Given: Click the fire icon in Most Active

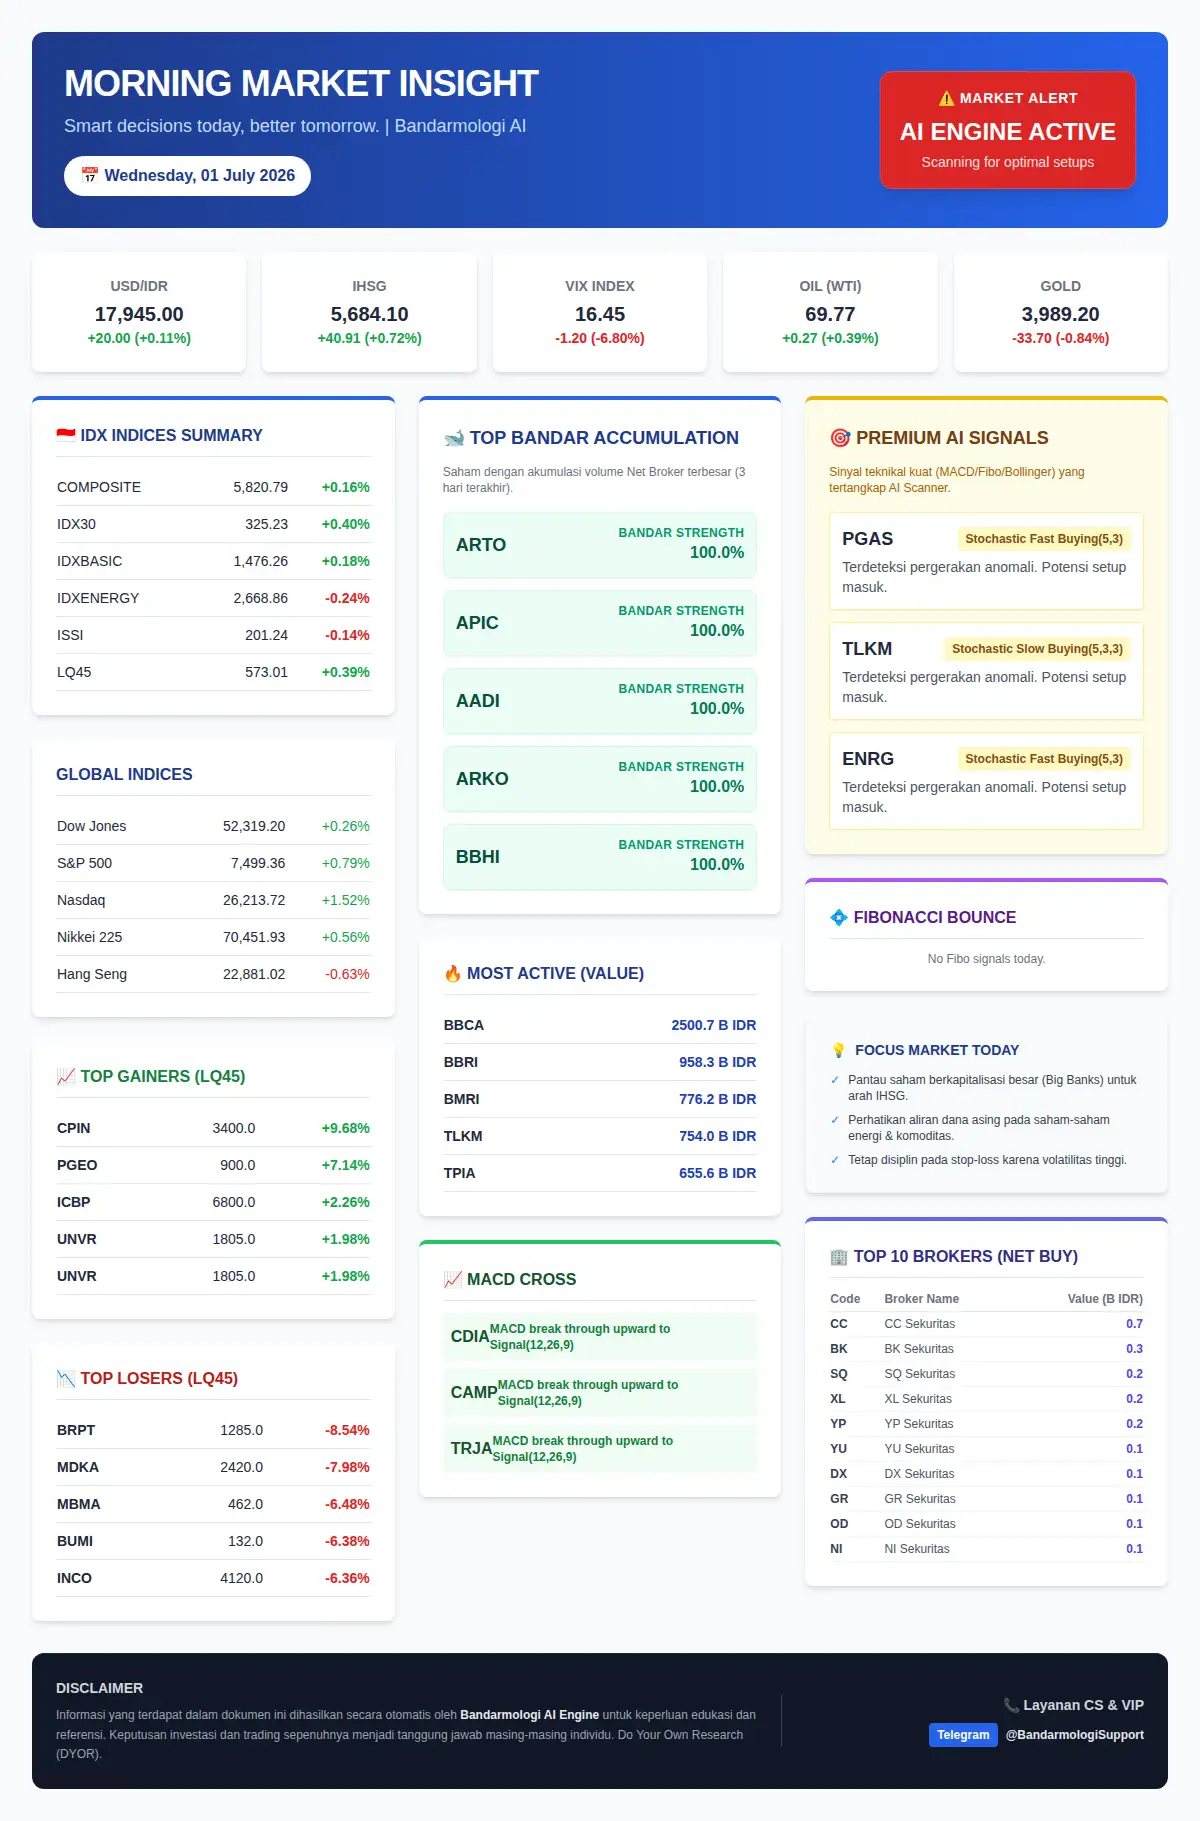Looking at the screenshot, I should click(453, 973).
